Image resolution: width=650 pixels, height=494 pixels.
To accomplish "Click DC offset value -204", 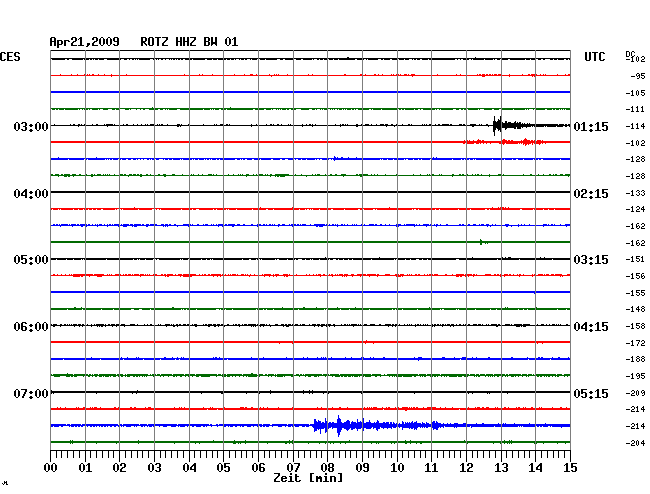I will click(635, 443).
